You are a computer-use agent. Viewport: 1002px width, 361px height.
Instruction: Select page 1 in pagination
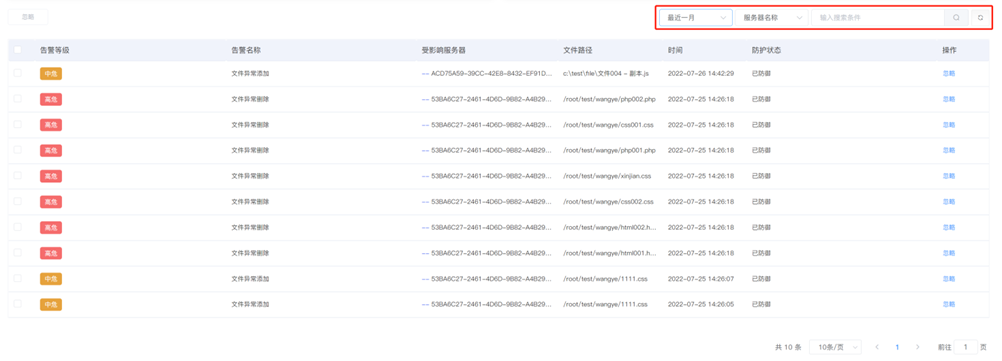(x=897, y=347)
